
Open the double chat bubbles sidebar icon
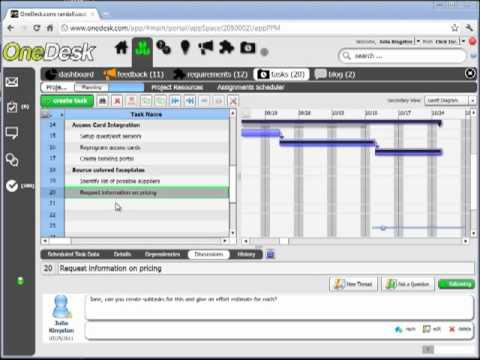(12, 160)
